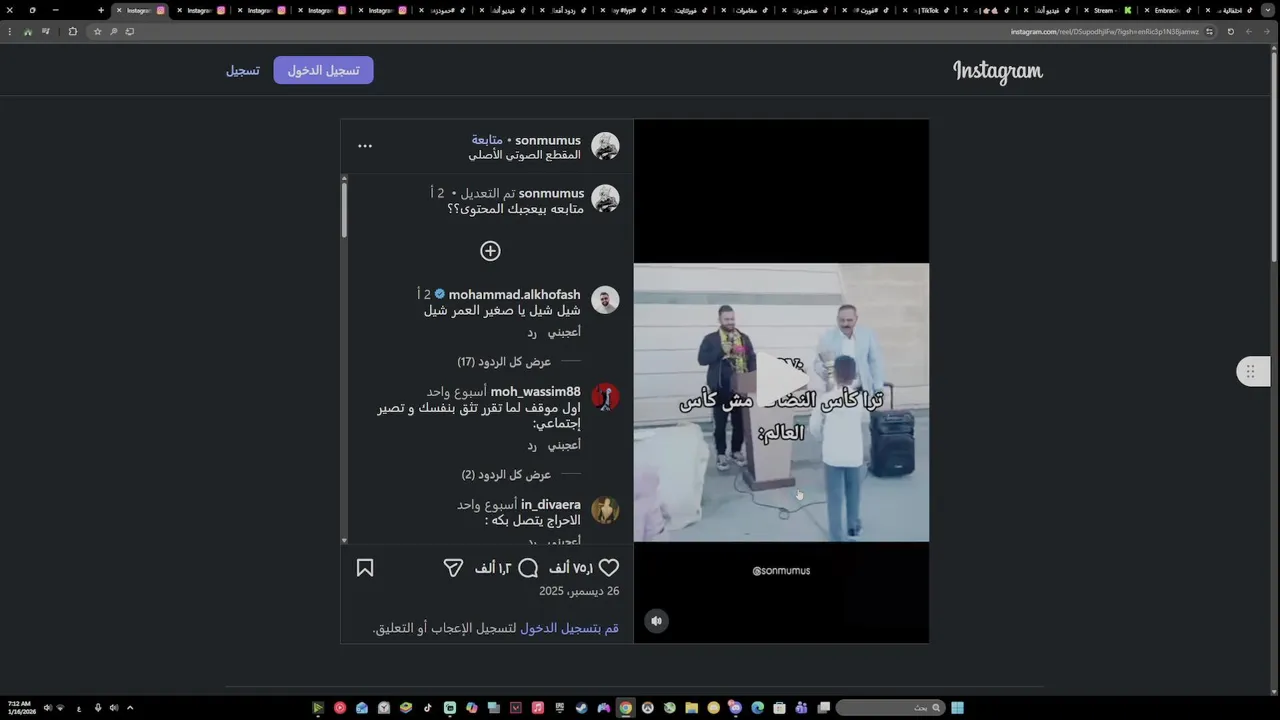
Task: Open in_divaera avatar
Action: (605, 510)
